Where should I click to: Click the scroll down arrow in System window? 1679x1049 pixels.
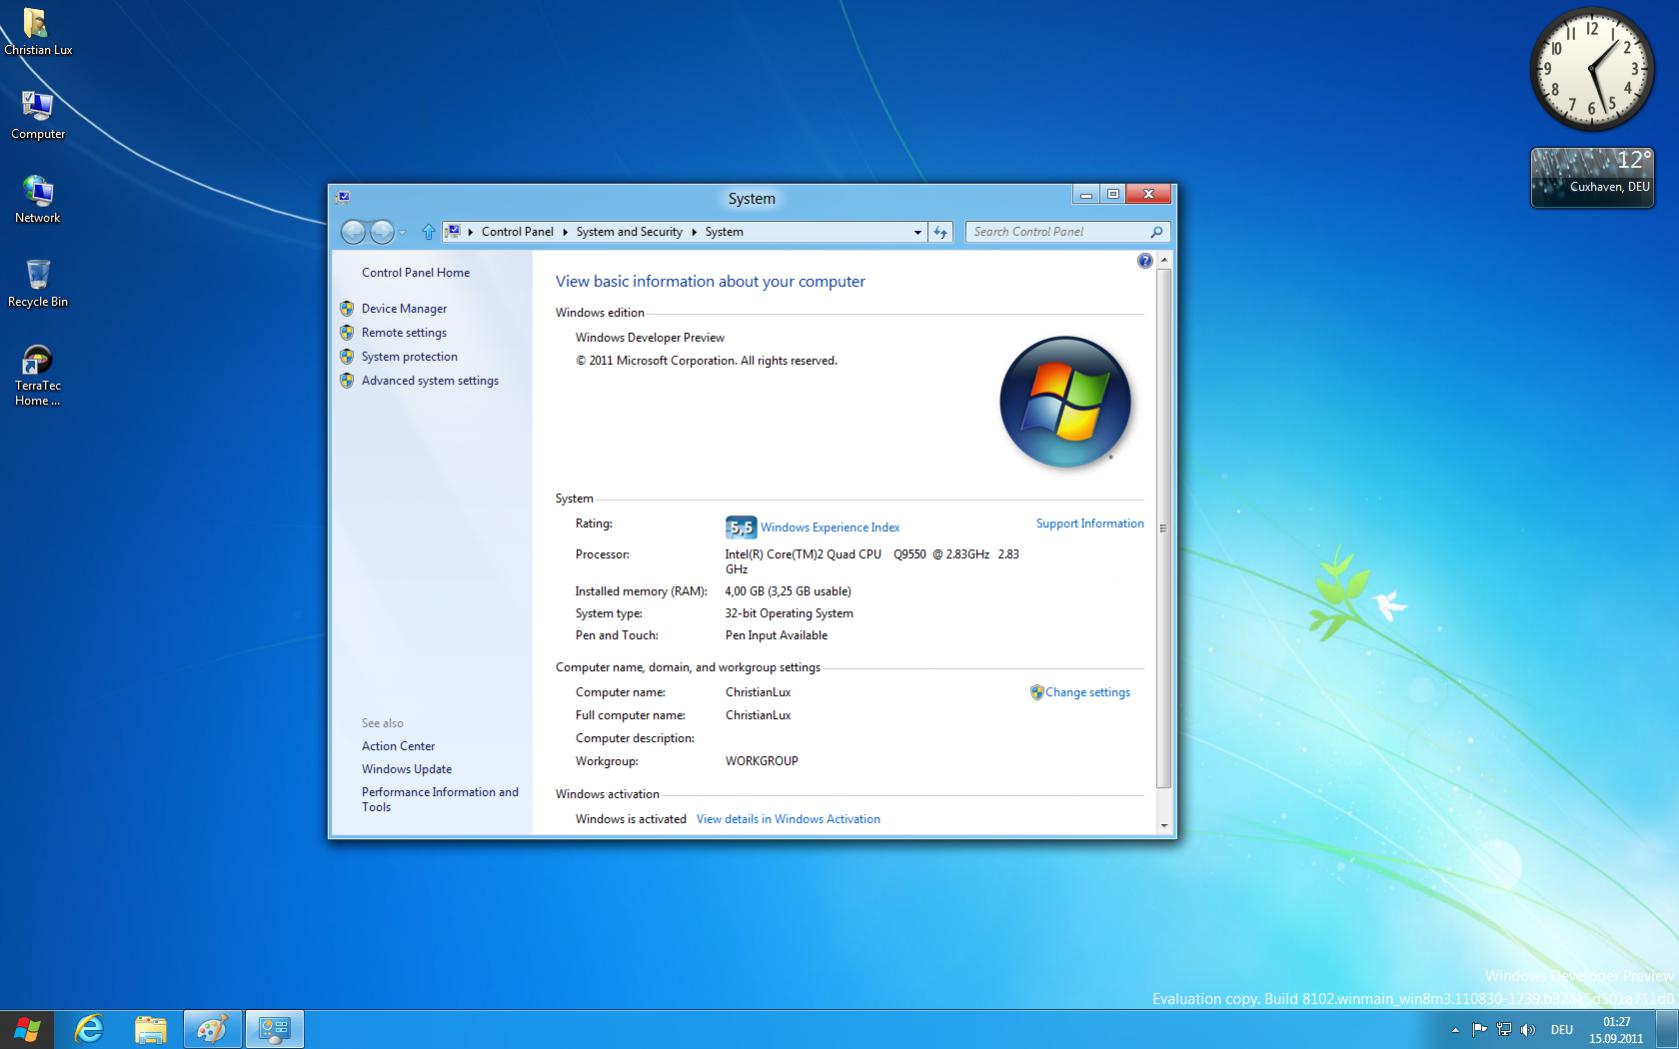[1163, 825]
